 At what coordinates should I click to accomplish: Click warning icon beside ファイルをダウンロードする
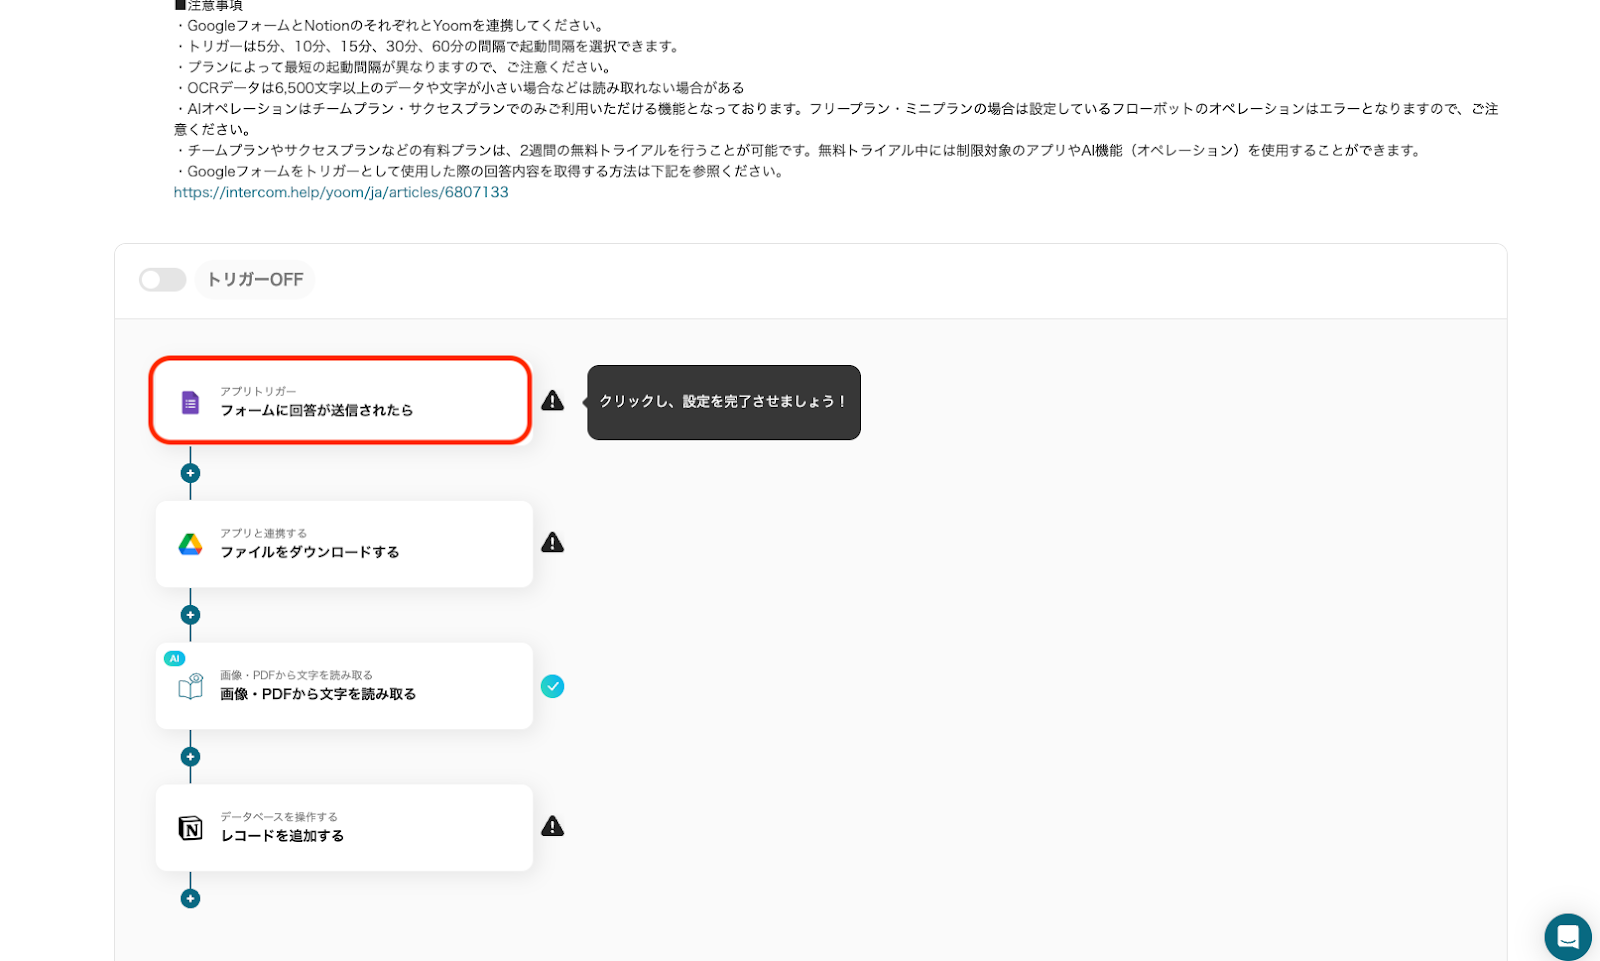click(553, 543)
